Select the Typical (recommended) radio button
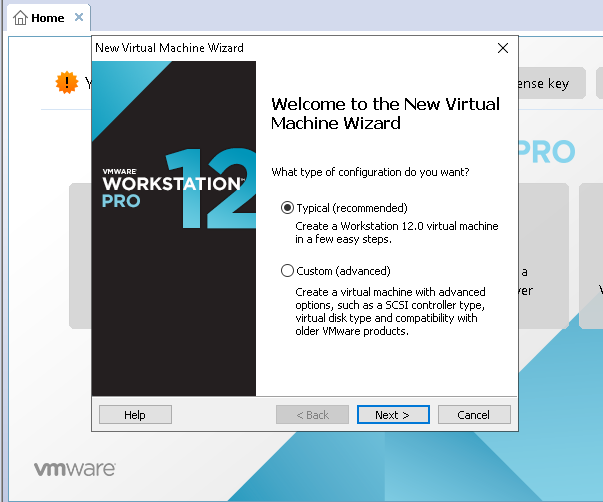Screen dimensions: 603x502 (287, 208)
